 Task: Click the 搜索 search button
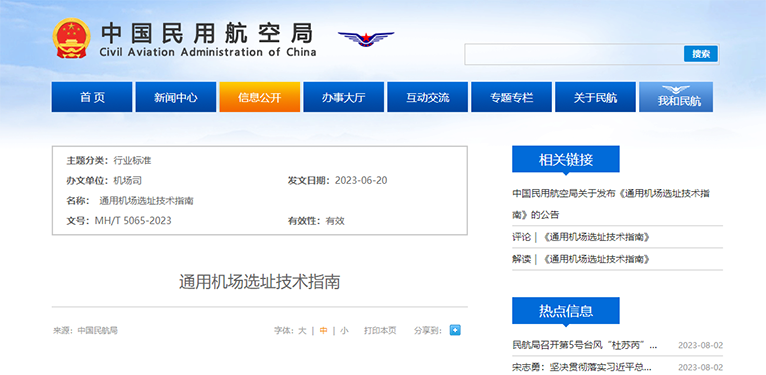[701, 54]
